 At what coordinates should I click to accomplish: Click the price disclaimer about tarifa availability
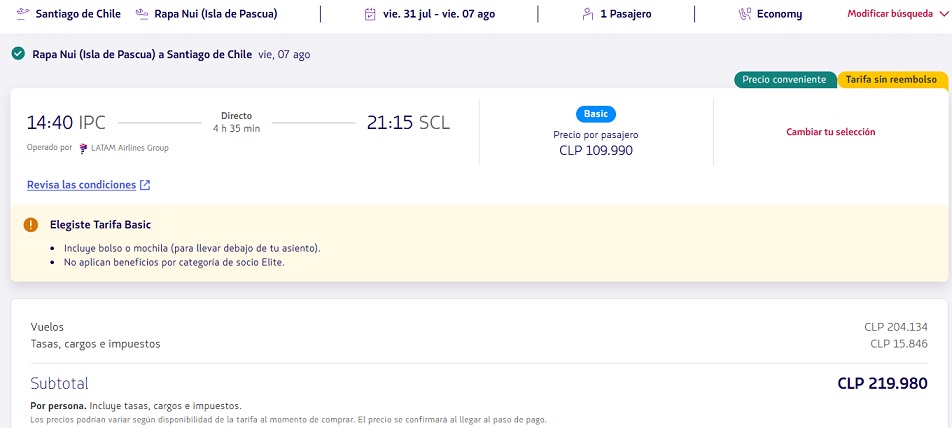(288, 420)
